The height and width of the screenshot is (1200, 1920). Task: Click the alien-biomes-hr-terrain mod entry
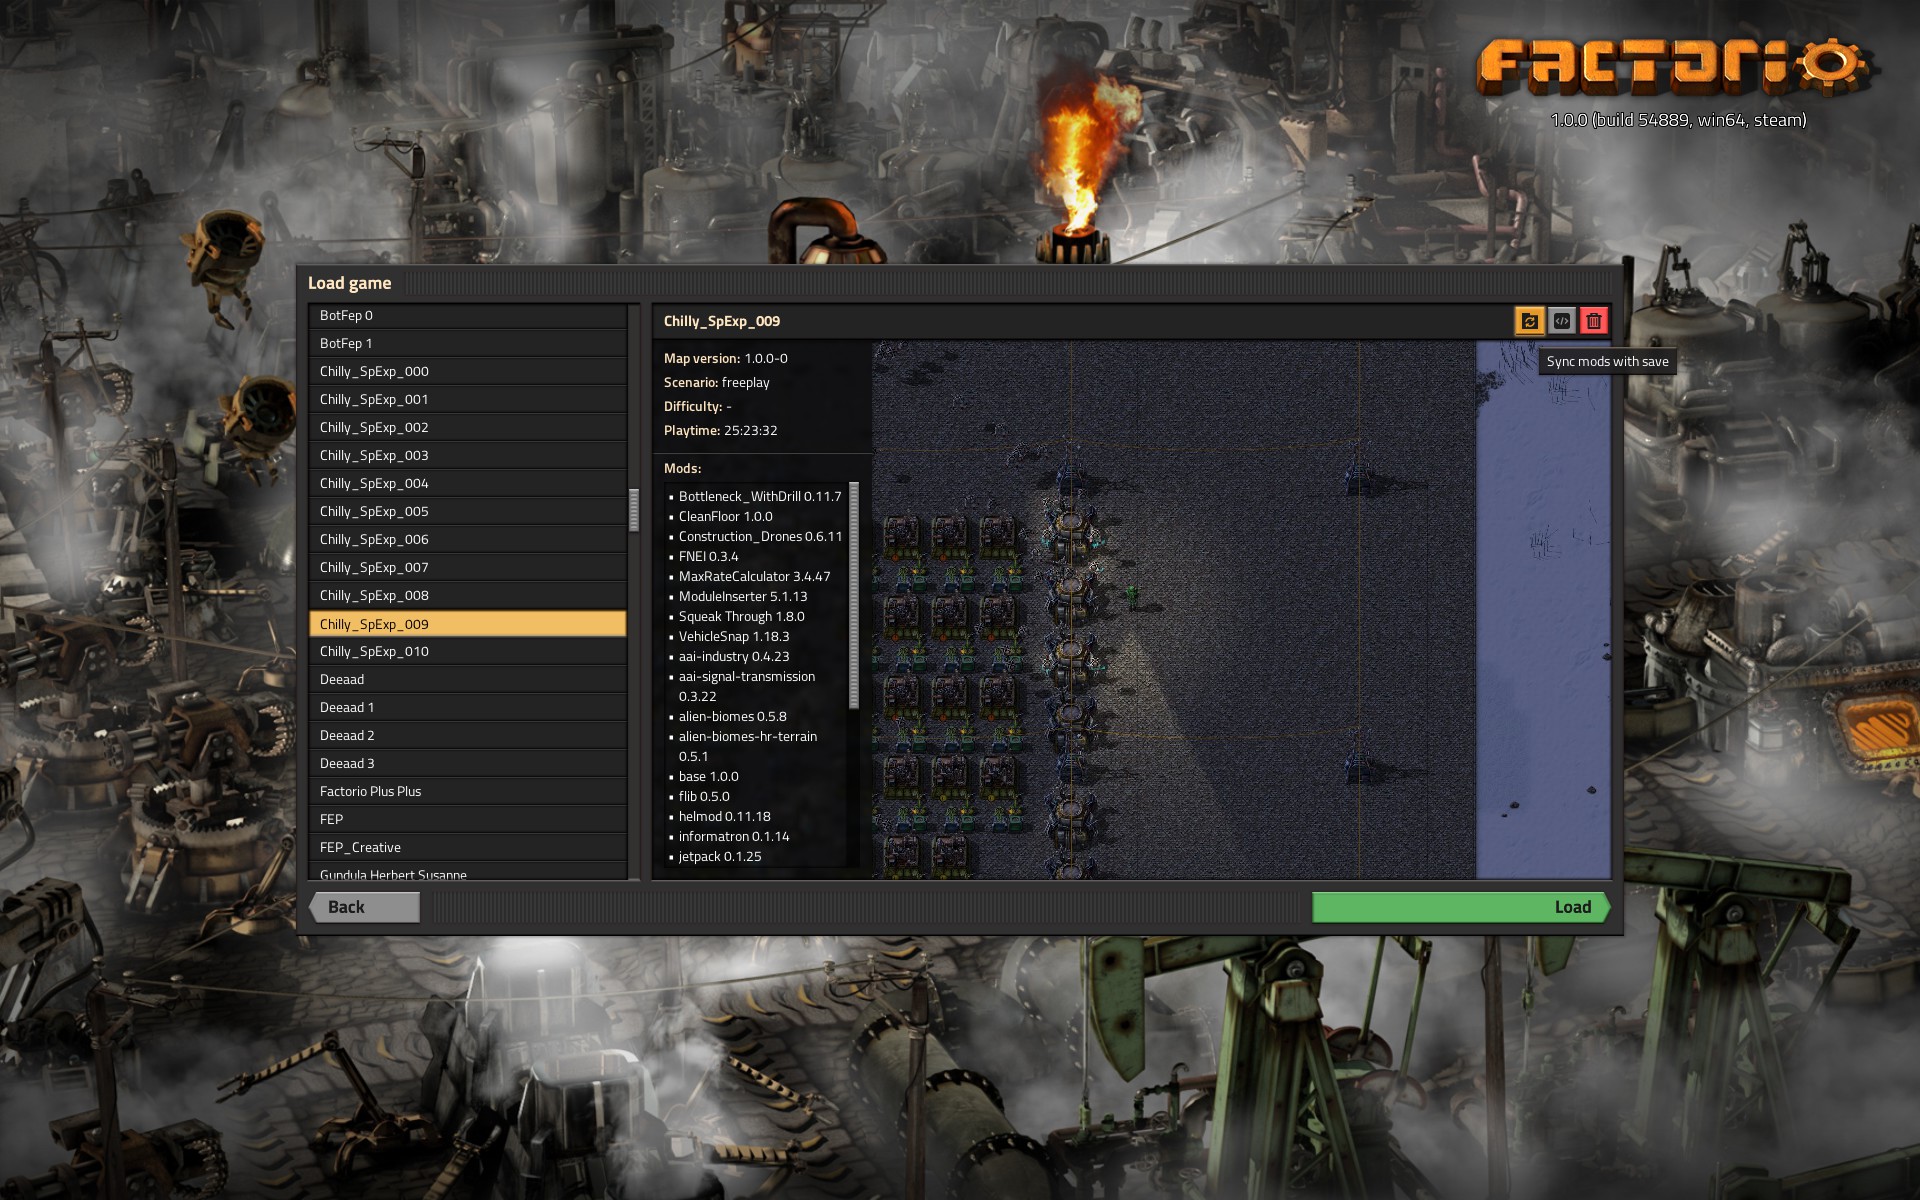pos(747,746)
